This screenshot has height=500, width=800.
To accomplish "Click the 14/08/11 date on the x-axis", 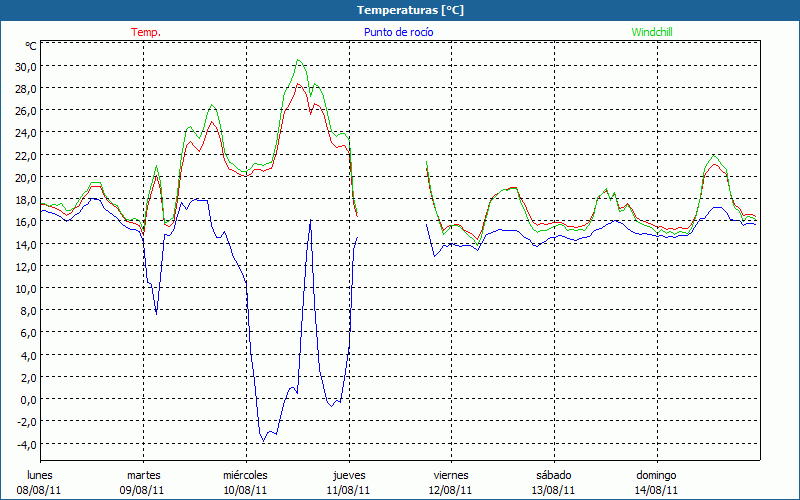I will (657, 490).
